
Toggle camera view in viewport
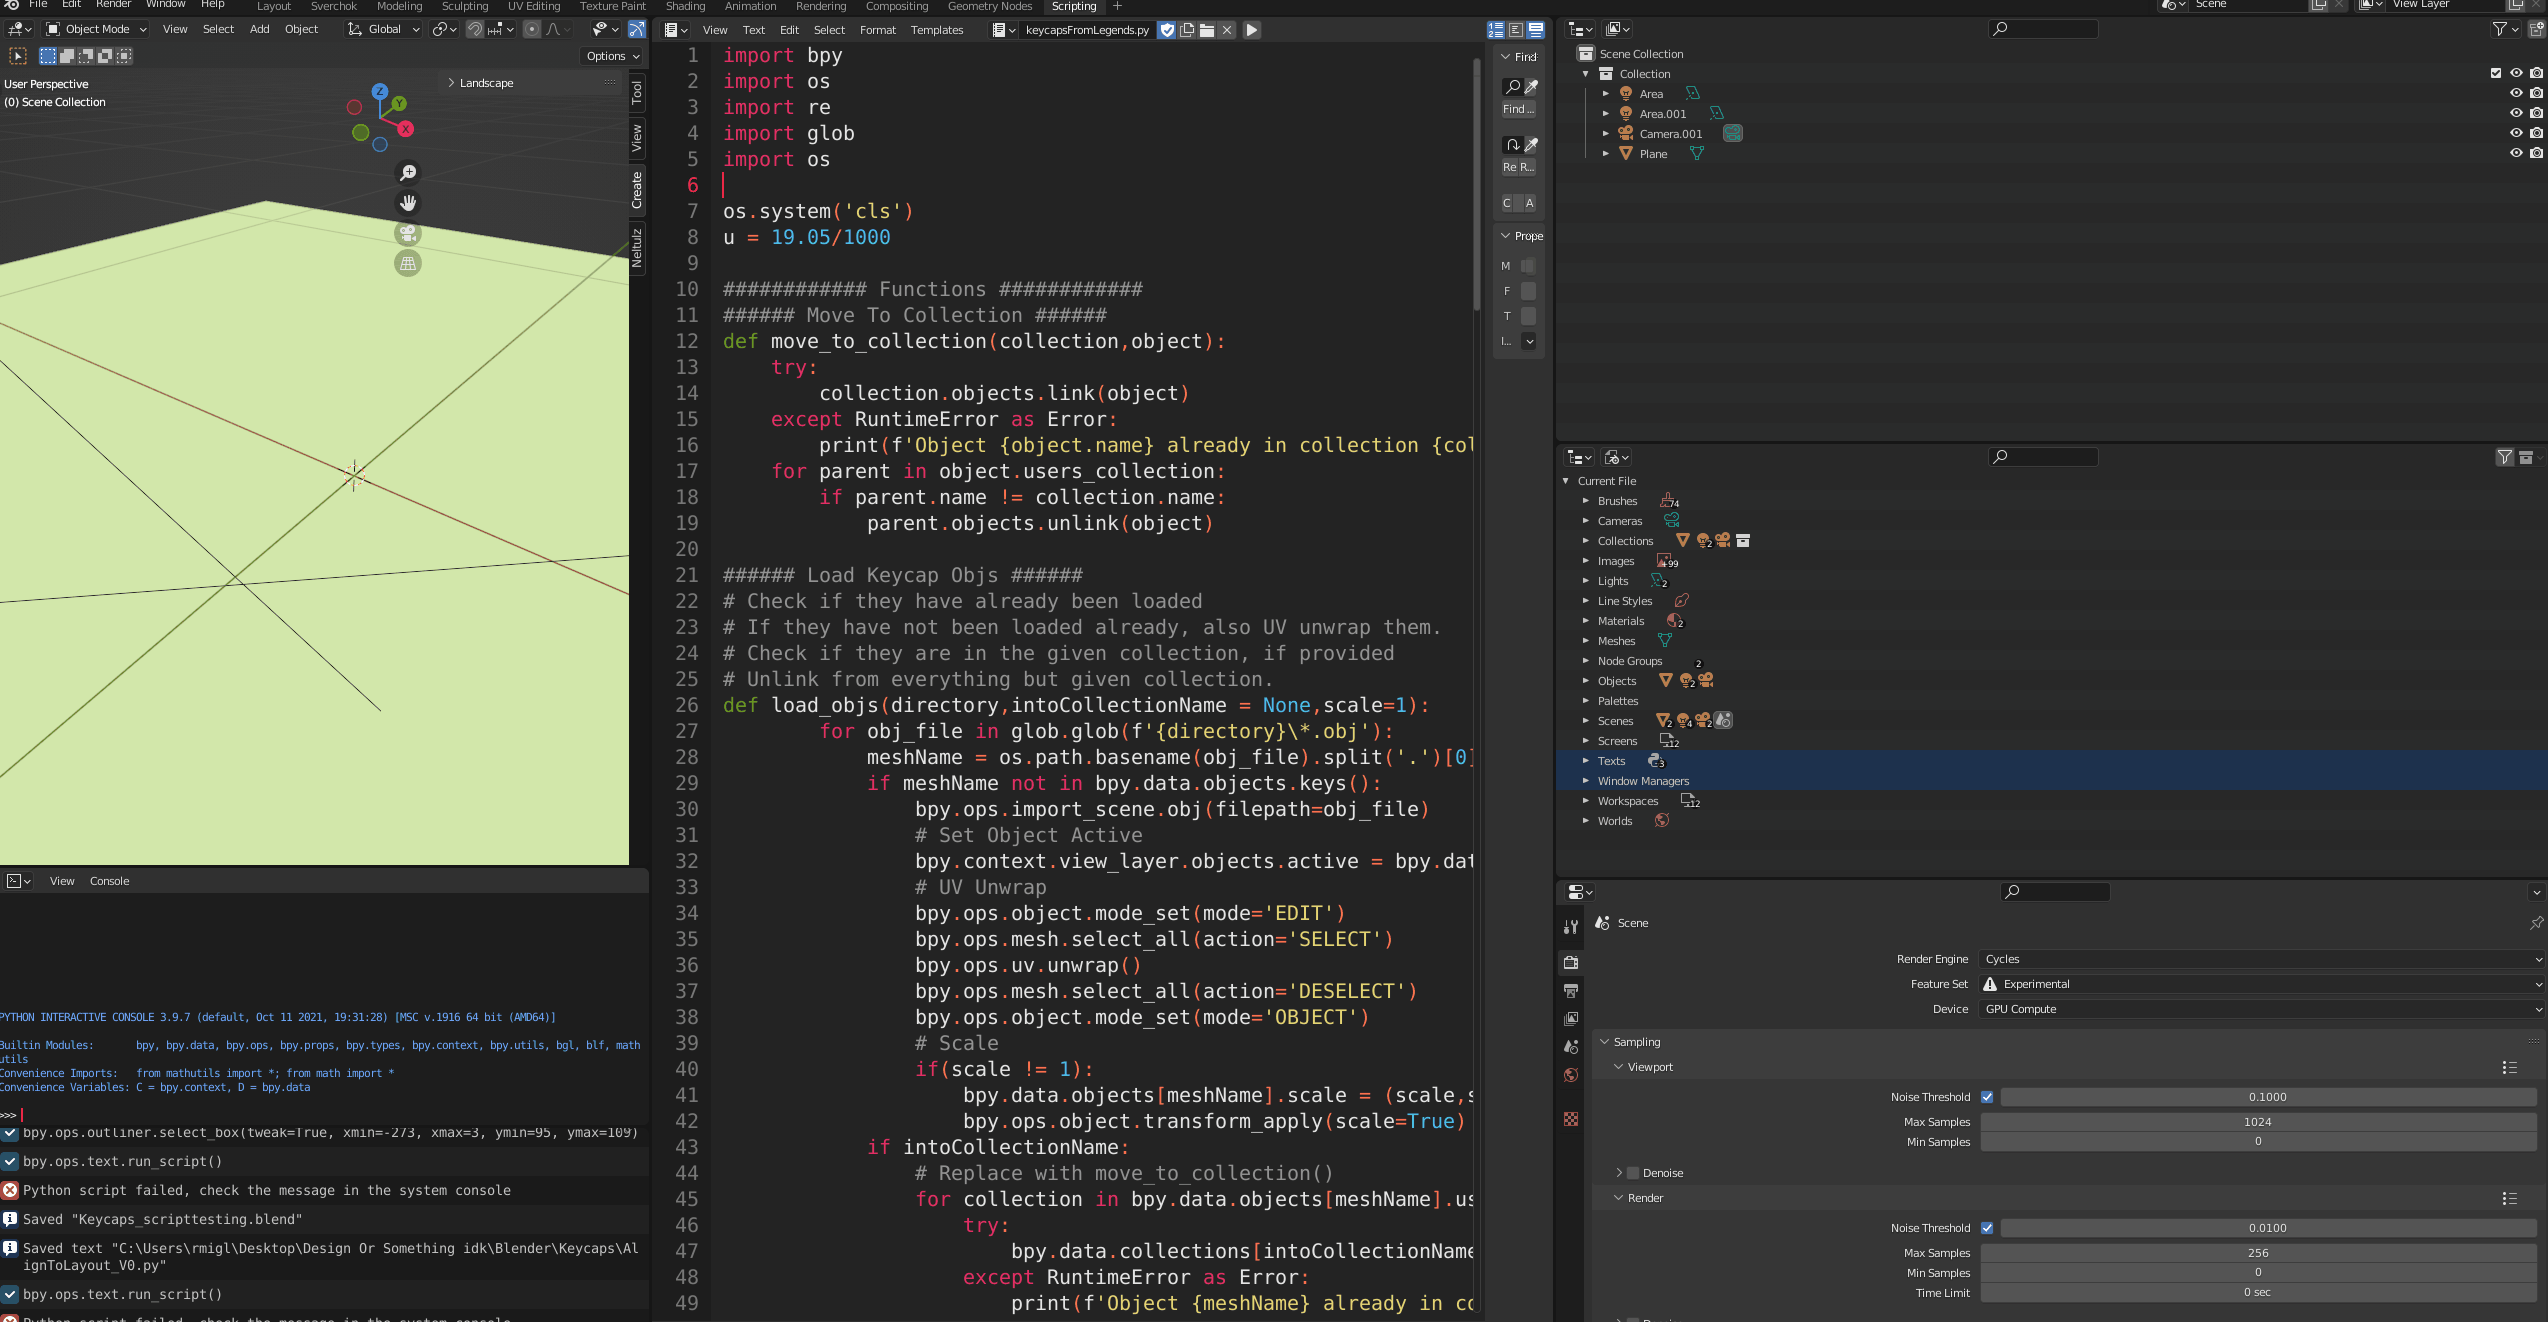pos(408,233)
